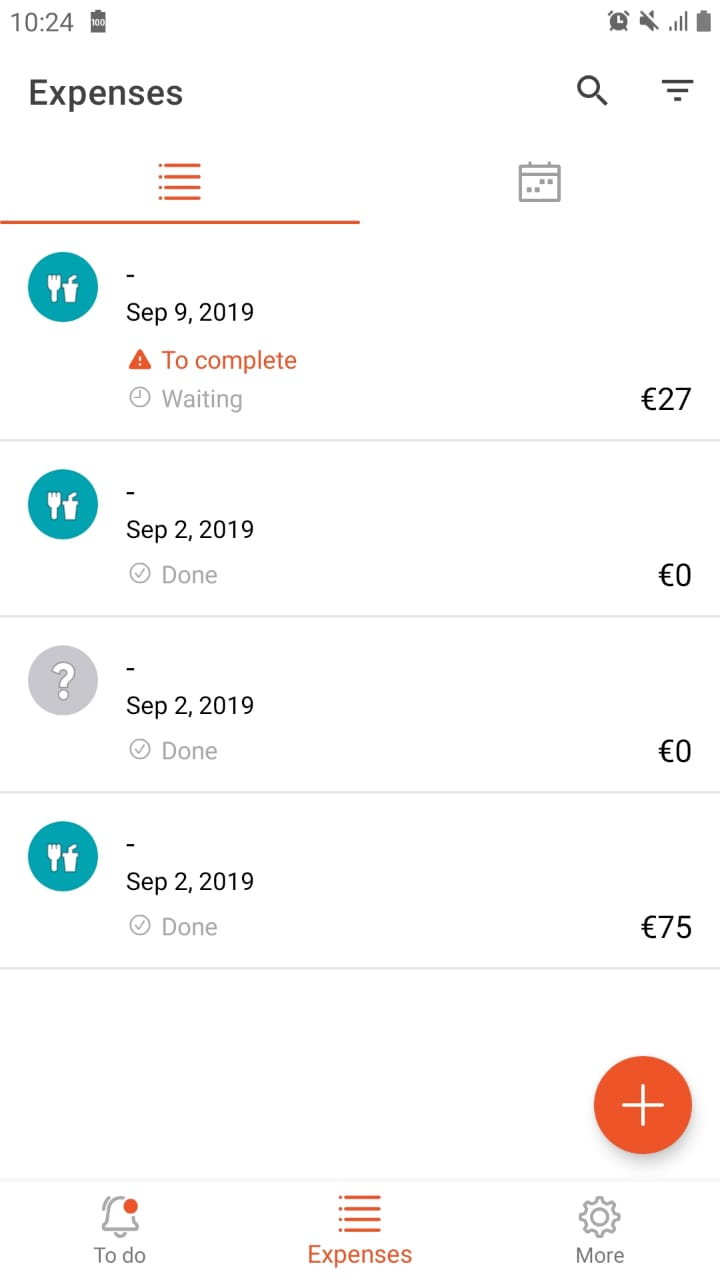
Task: Open the search magnifier icon
Action: [592, 91]
